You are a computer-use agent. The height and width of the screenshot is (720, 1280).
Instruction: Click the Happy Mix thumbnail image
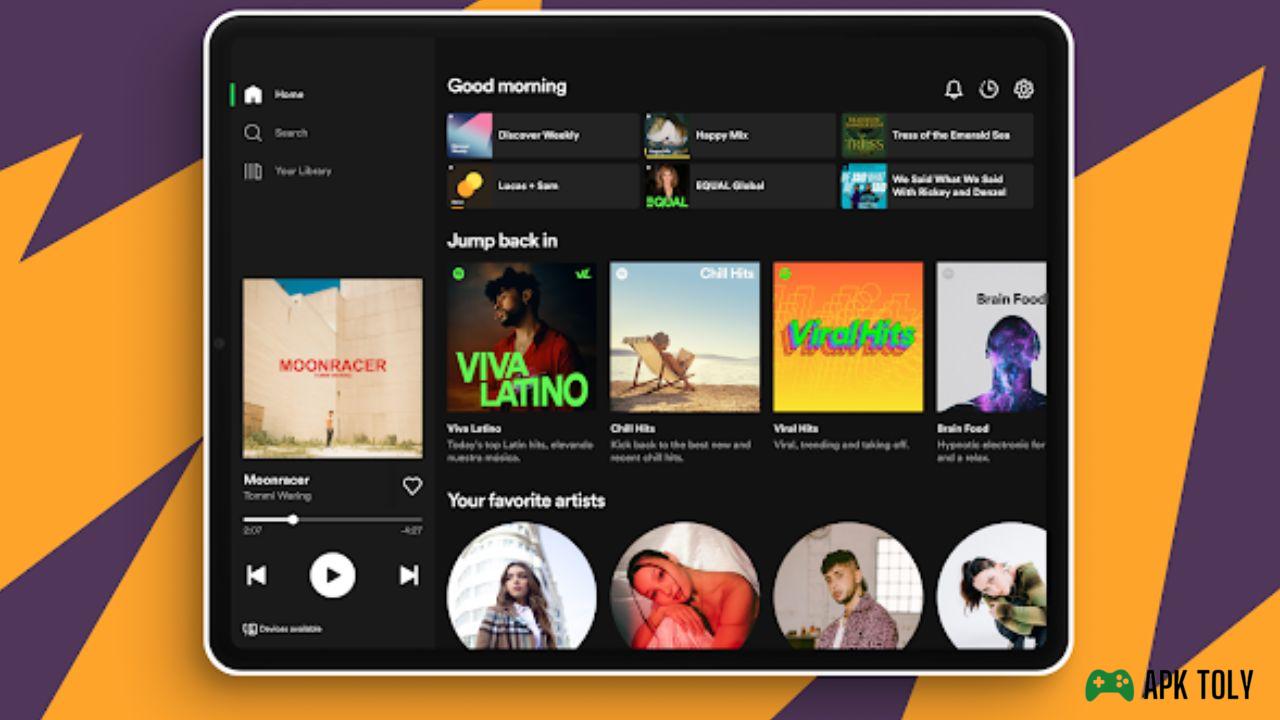[667, 135]
